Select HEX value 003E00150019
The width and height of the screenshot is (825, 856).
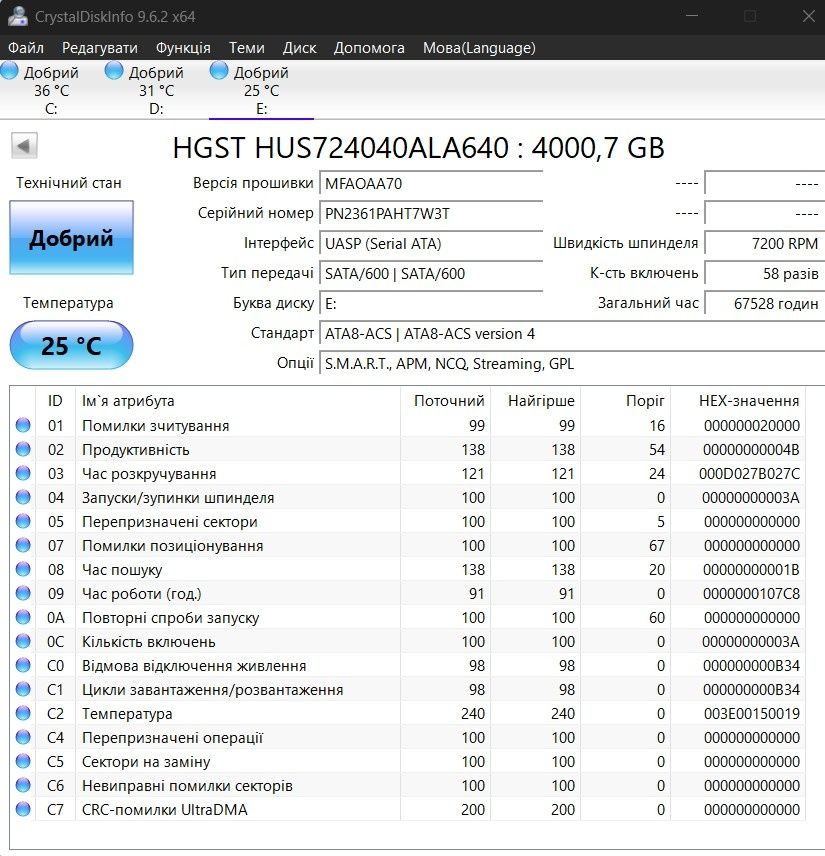coord(751,714)
